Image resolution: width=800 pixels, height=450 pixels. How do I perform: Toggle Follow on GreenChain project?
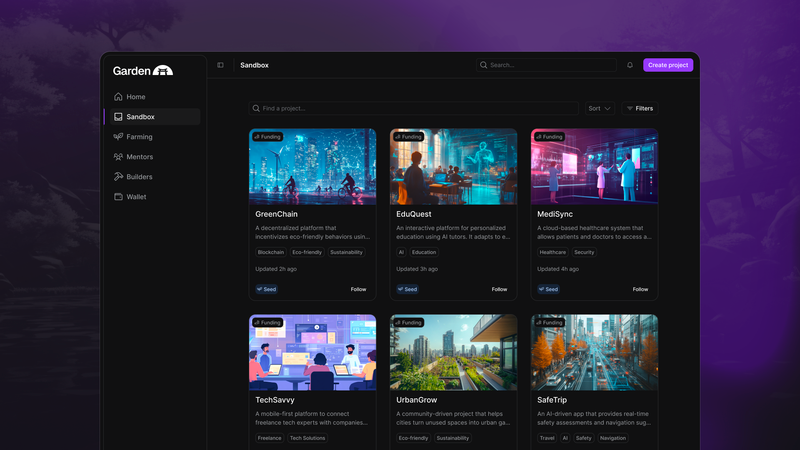pos(358,289)
